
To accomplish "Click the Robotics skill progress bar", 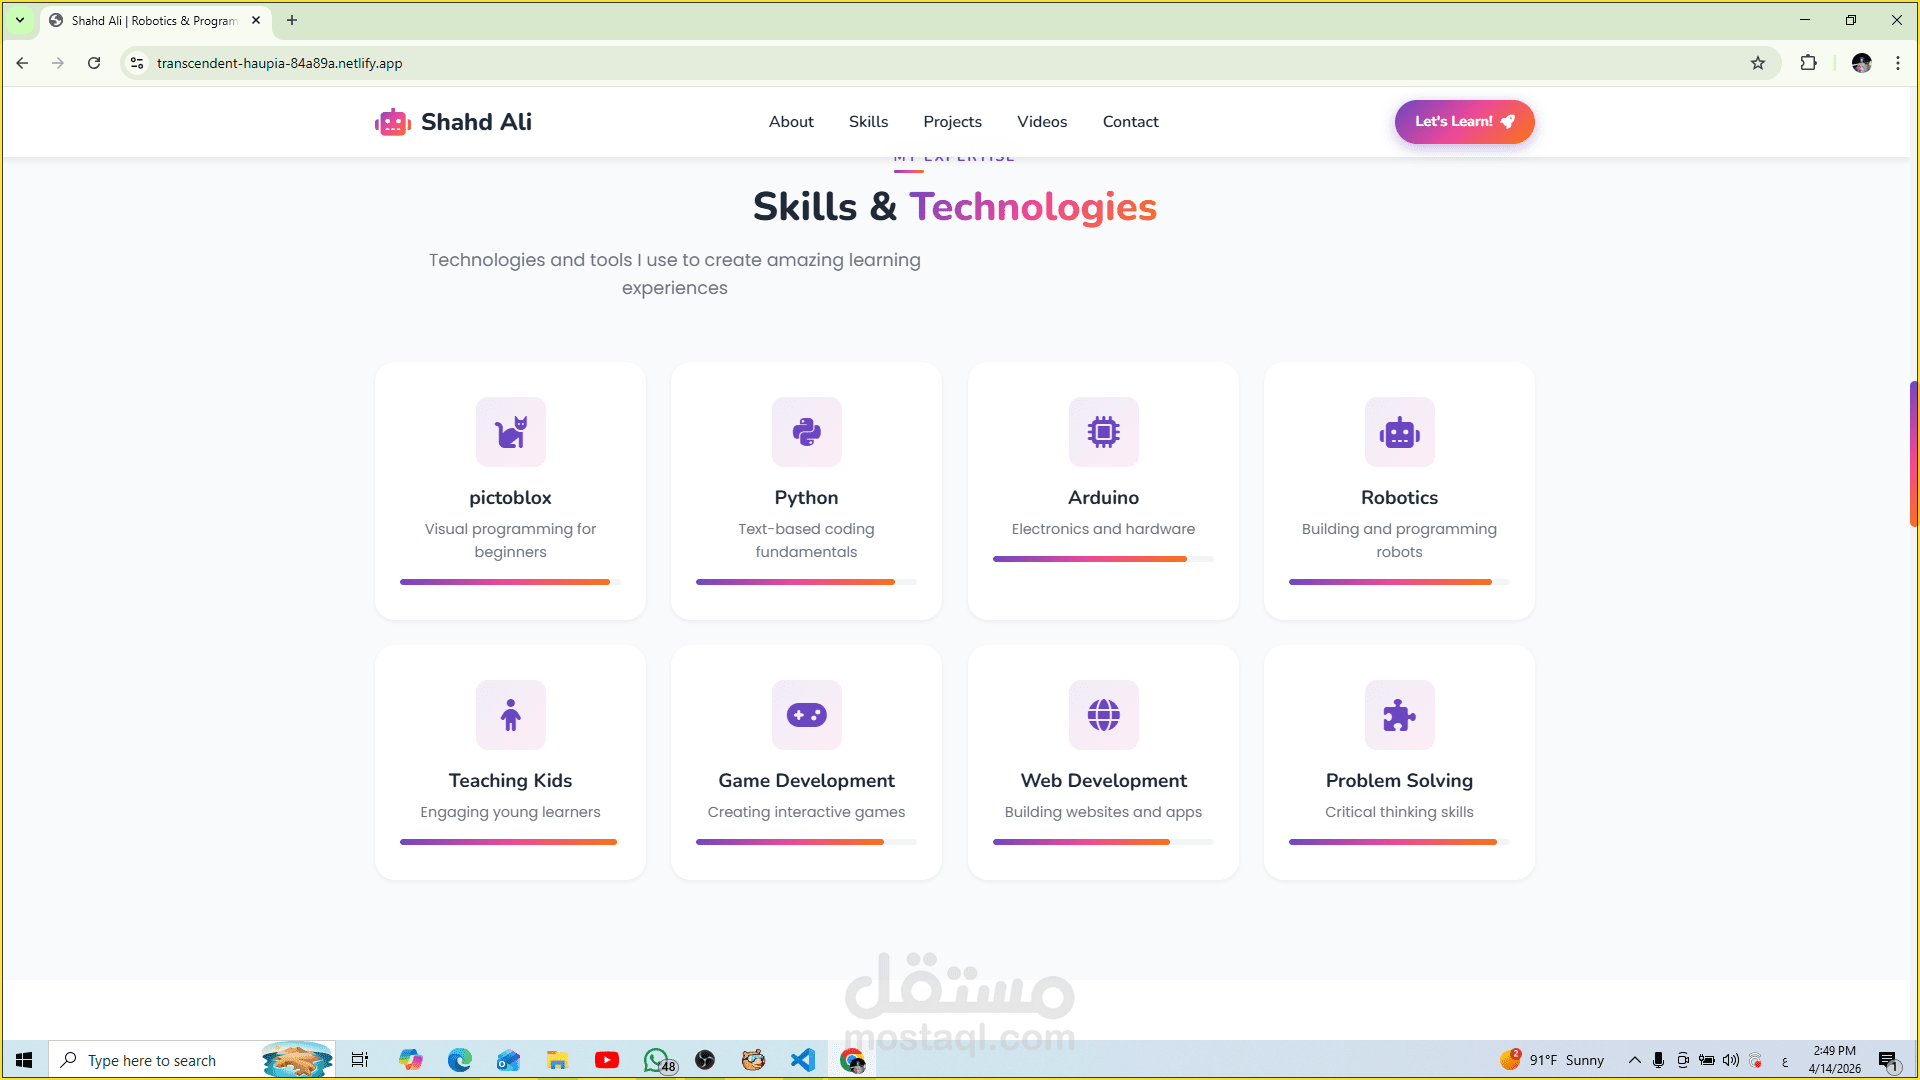I will (x=1399, y=582).
